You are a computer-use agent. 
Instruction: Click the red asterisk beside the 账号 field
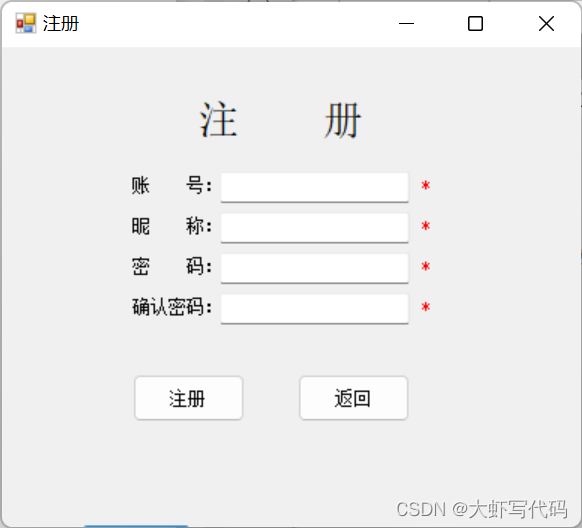tap(426, 185)
